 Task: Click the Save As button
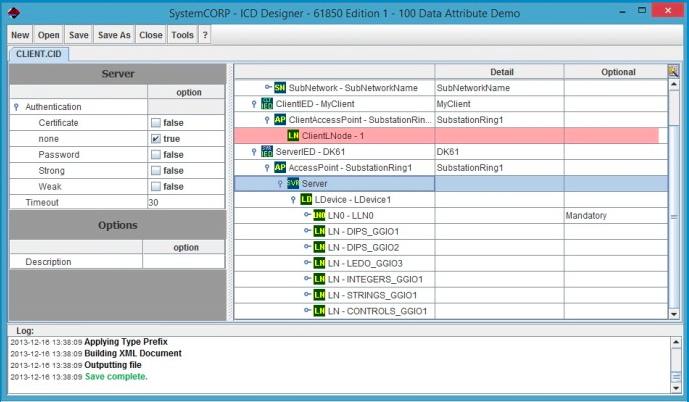tap(113, 34)
